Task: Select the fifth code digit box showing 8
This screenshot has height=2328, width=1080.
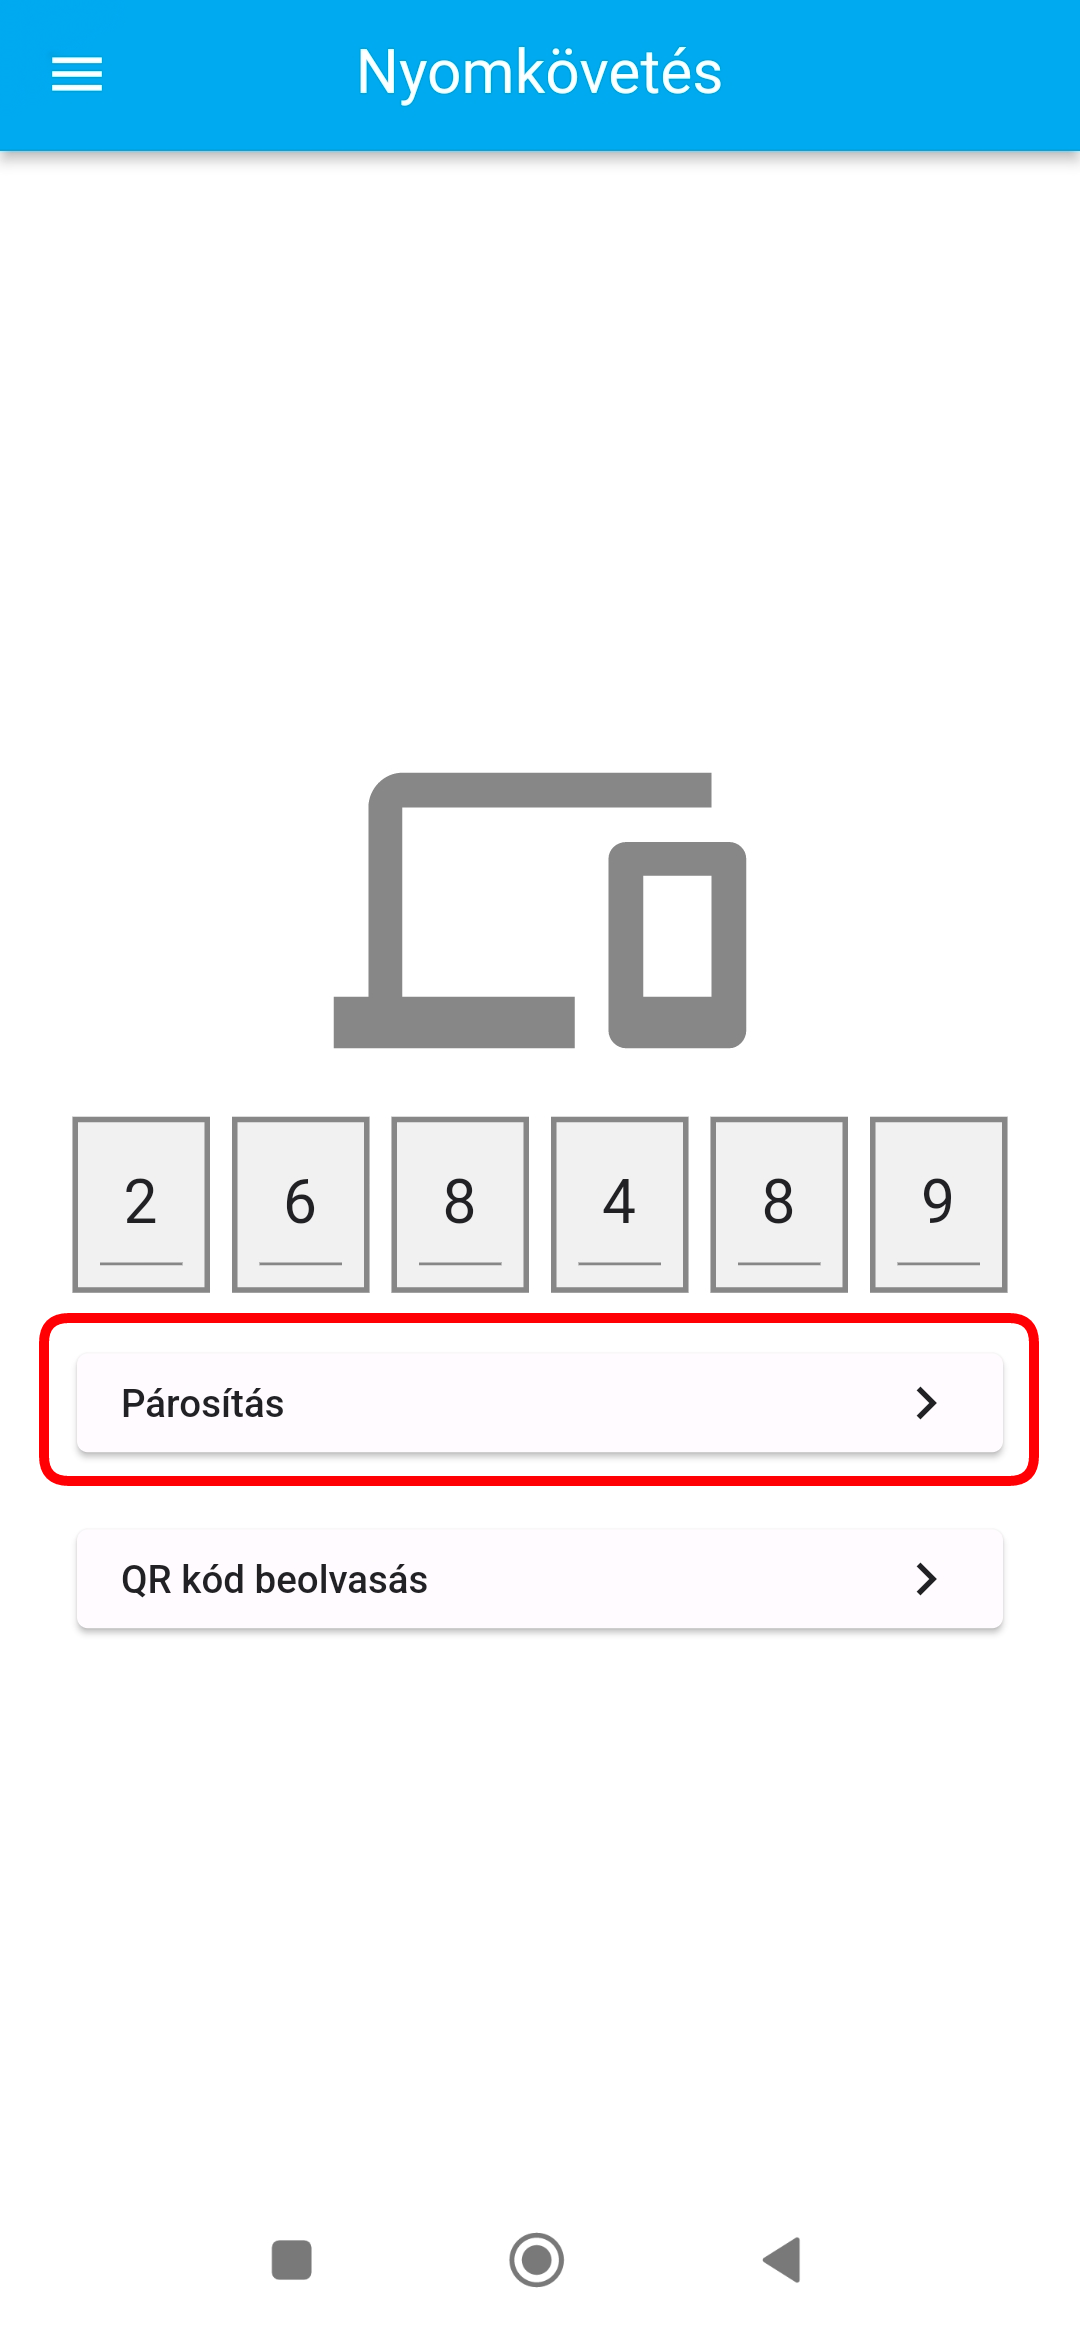Action: pyautogui.click(x=779, y=1204)
